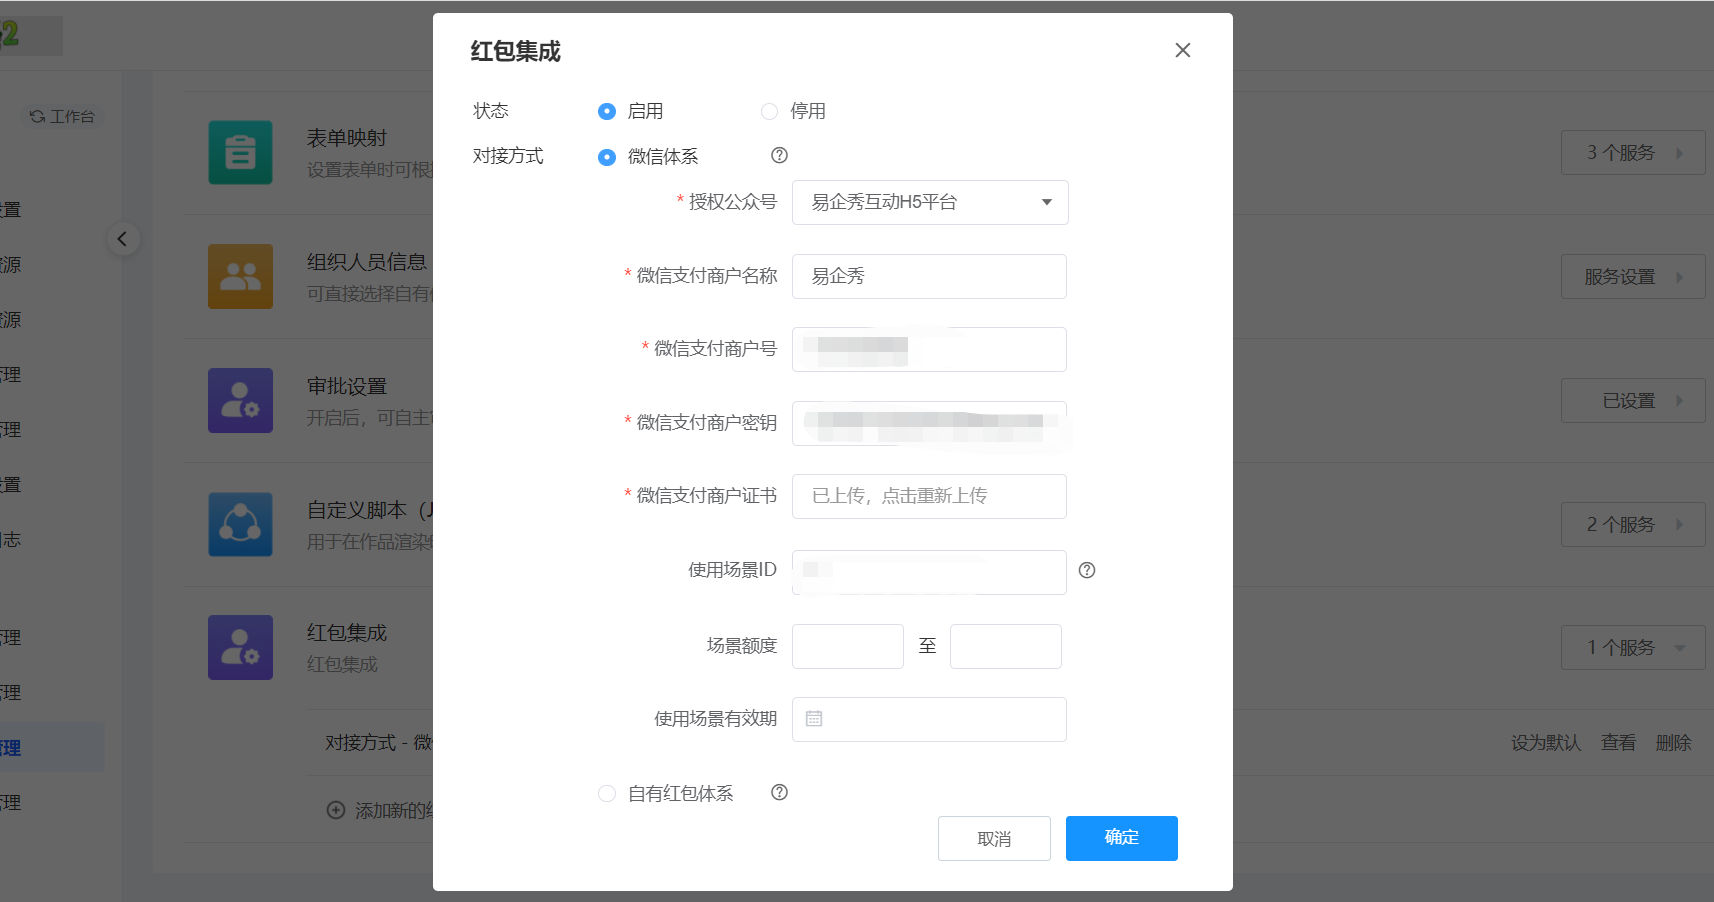The height and width of the screenshot is (902, 1714).
Task: Click the green 表单映射 form icon
Action: (240, 153)
